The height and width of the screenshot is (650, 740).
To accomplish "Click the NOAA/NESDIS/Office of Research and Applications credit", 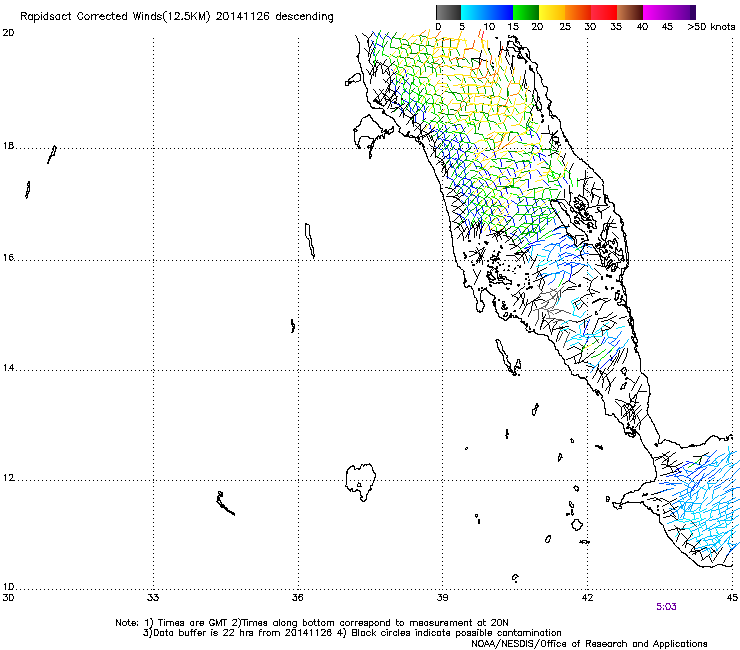I will [x=589, y=644].
